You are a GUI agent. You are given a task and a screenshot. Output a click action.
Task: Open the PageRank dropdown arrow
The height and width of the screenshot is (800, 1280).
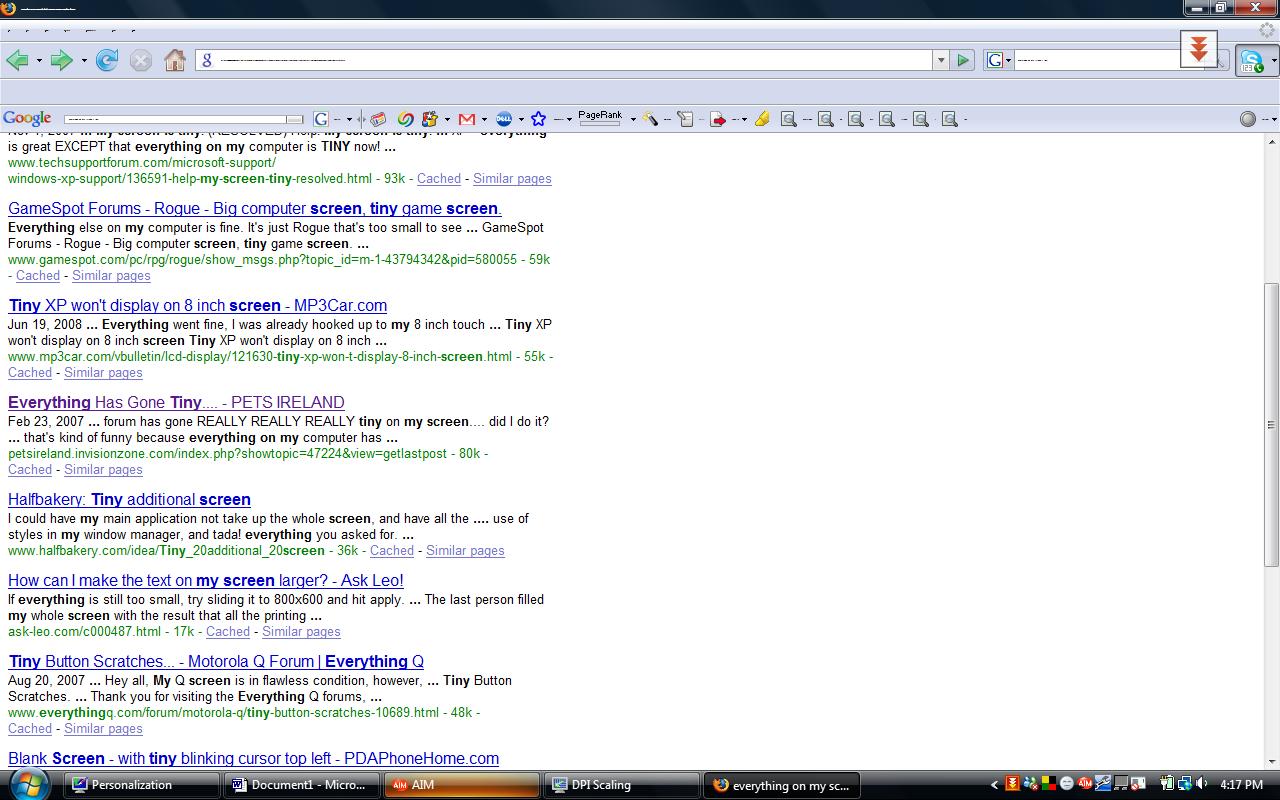pyautogui.click(x=633, y=120)
